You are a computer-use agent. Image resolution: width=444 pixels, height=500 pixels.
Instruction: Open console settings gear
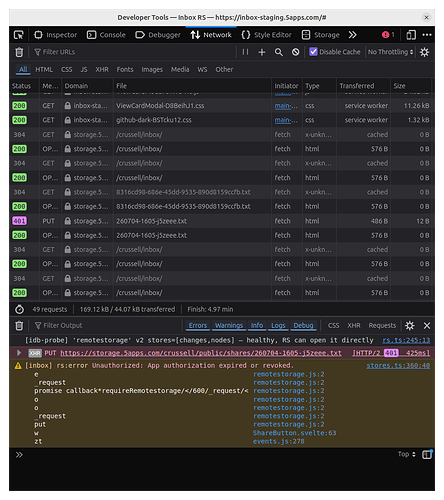tap(410, 325)
